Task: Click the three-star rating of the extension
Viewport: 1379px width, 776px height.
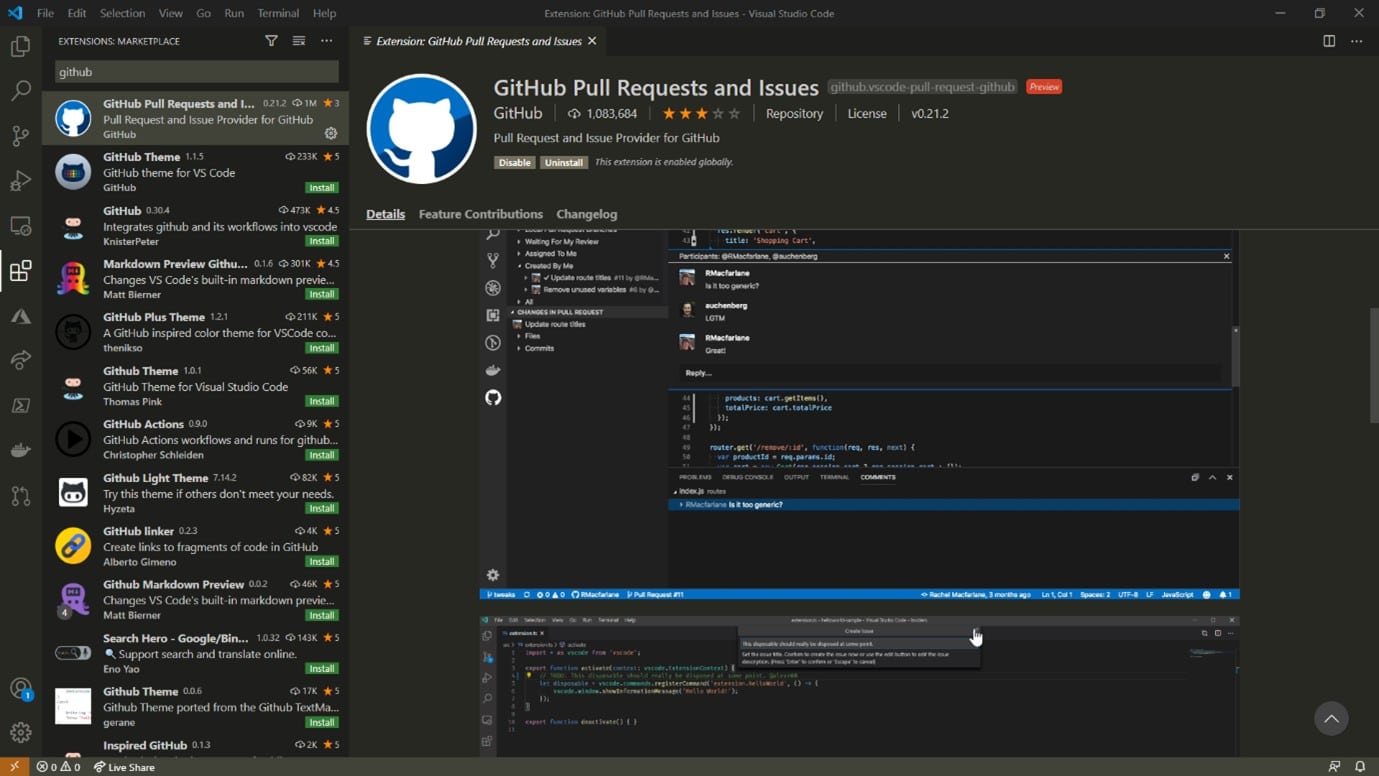Action: (701, 114)
